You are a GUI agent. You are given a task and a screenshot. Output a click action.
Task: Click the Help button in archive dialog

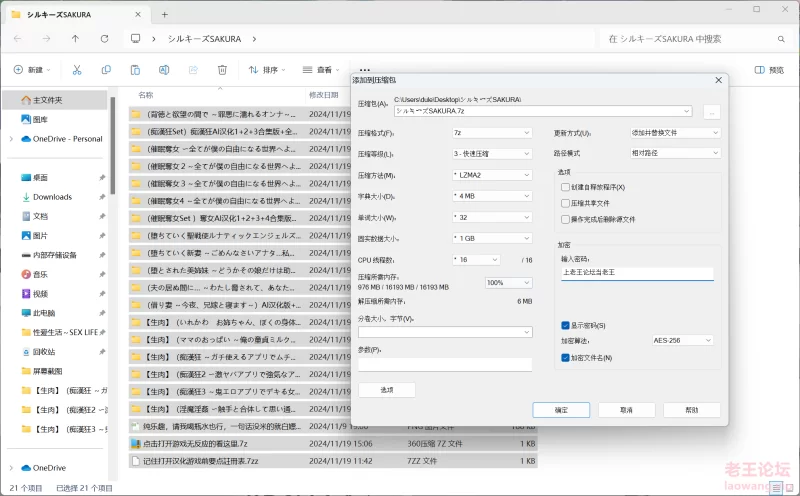tap(692, 410)
